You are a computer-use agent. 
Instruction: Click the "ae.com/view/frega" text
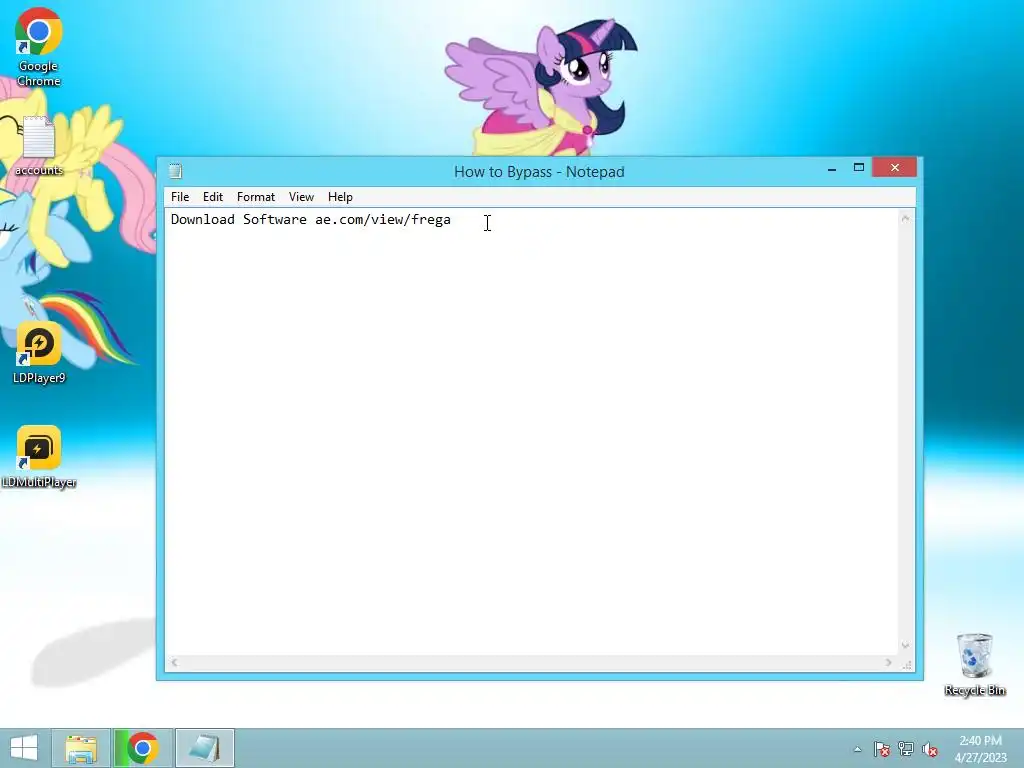(x=383, y=220)
